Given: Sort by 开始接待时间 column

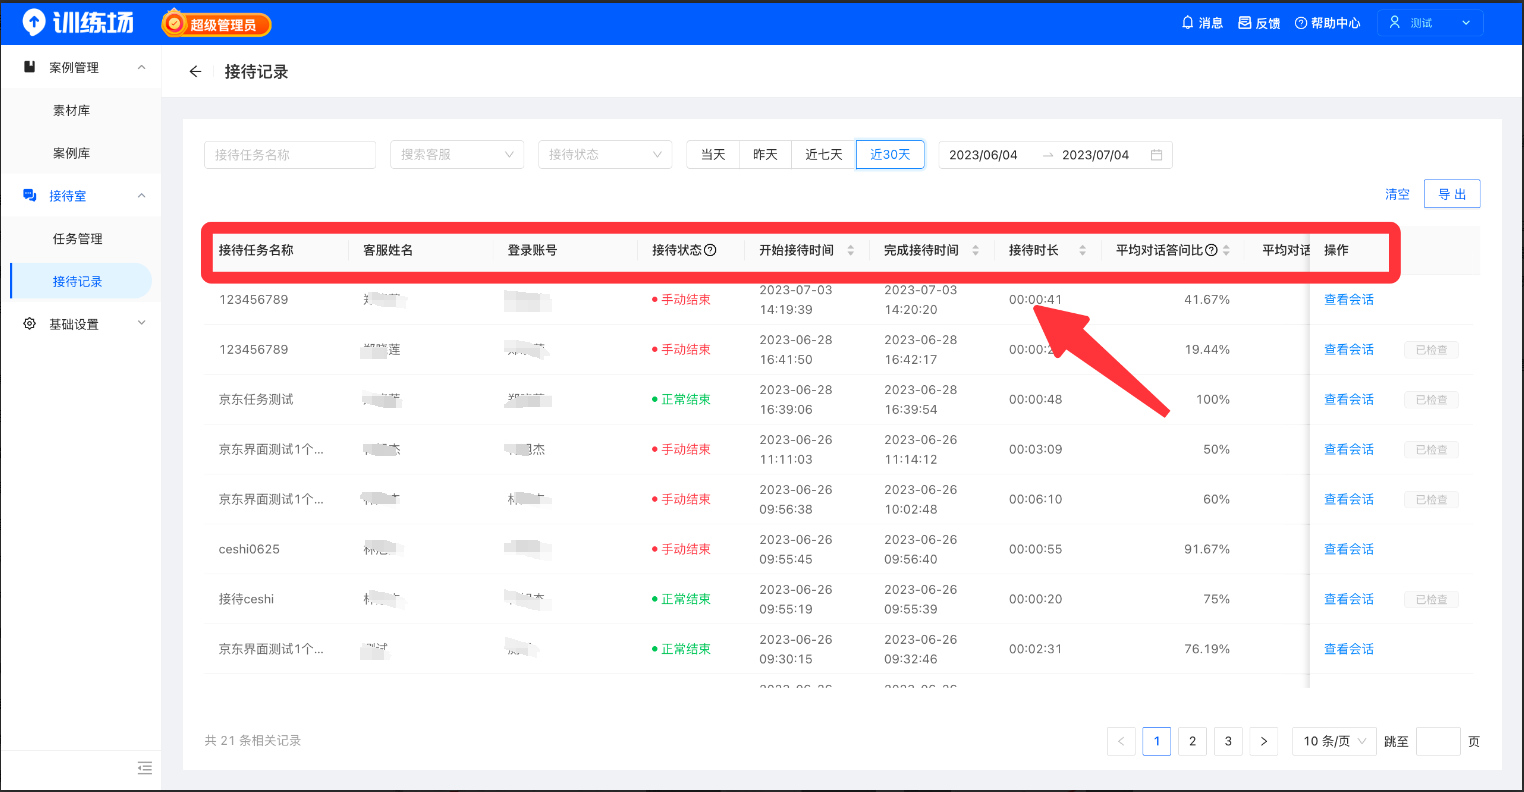Looking at the screenshot, I should [x=851, y=251].
